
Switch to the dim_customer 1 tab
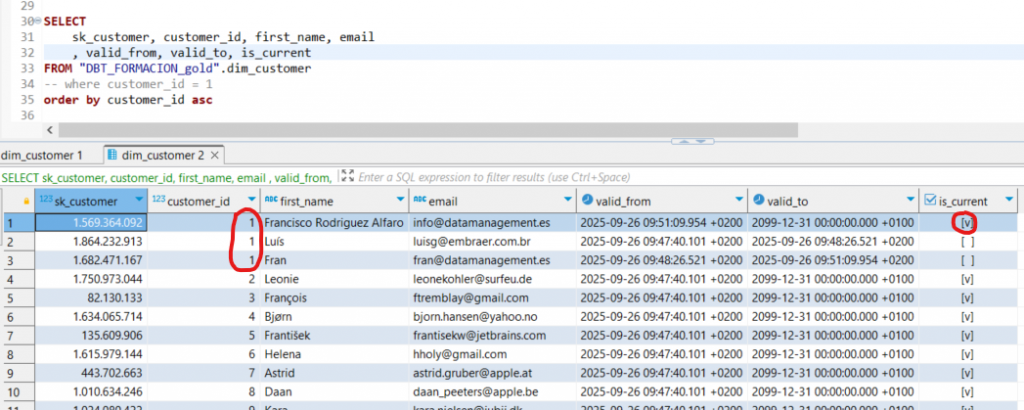(x=41, y=155)
